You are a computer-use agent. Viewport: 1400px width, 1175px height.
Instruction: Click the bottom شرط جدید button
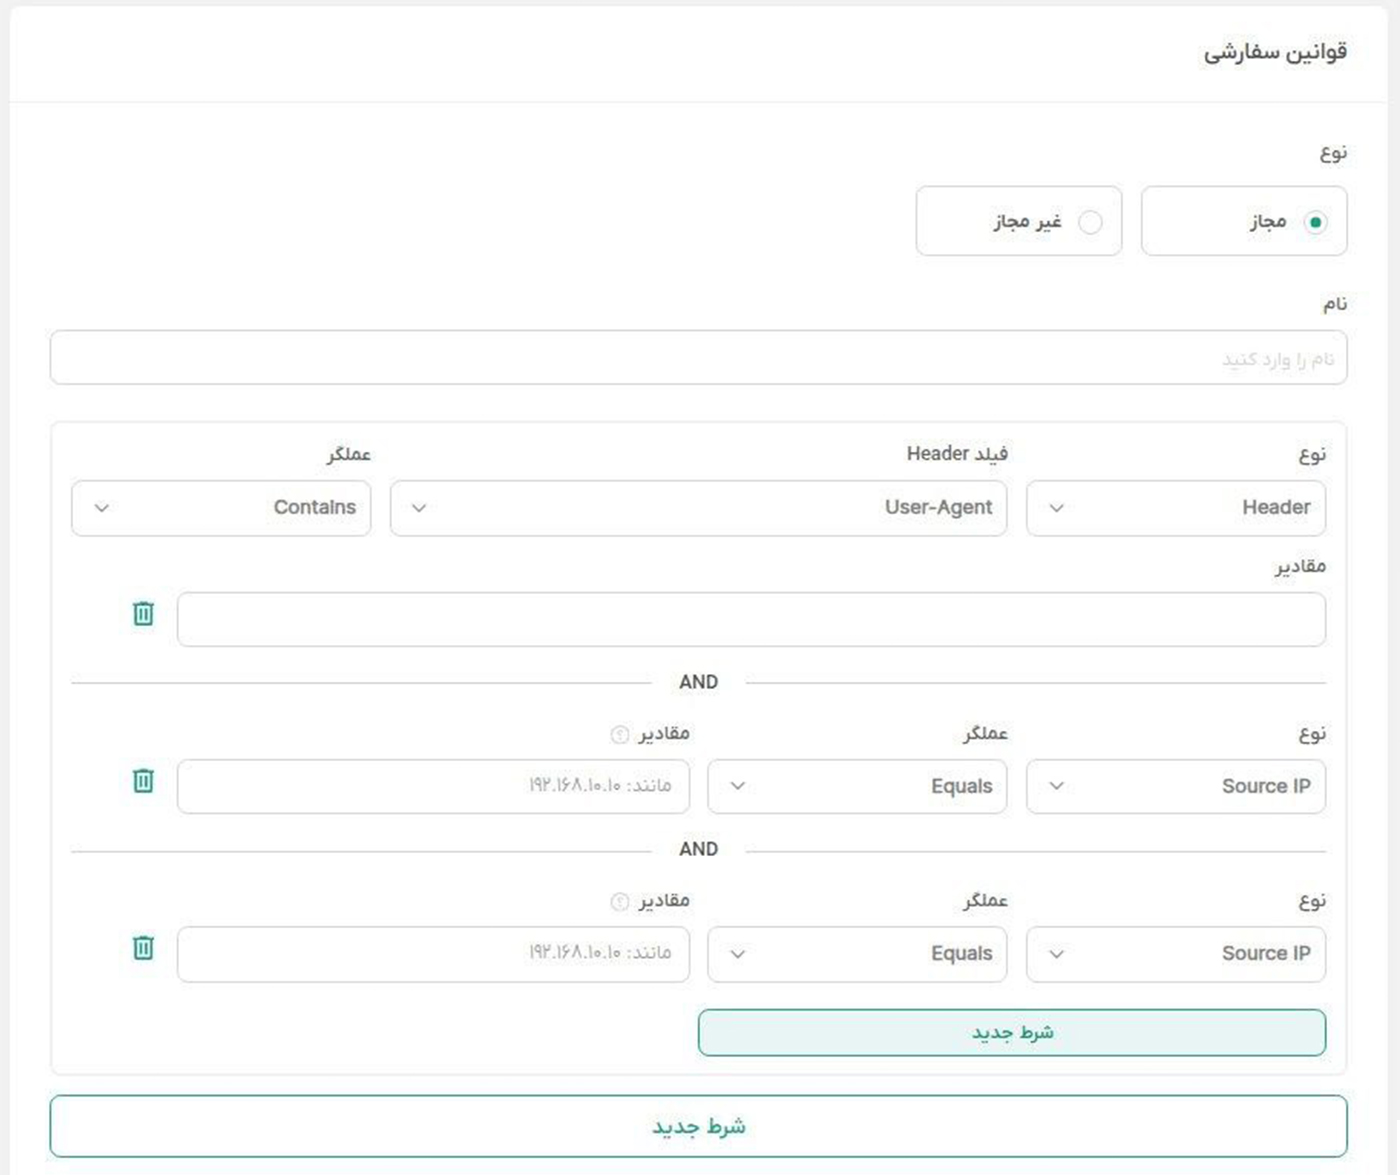700,1125
